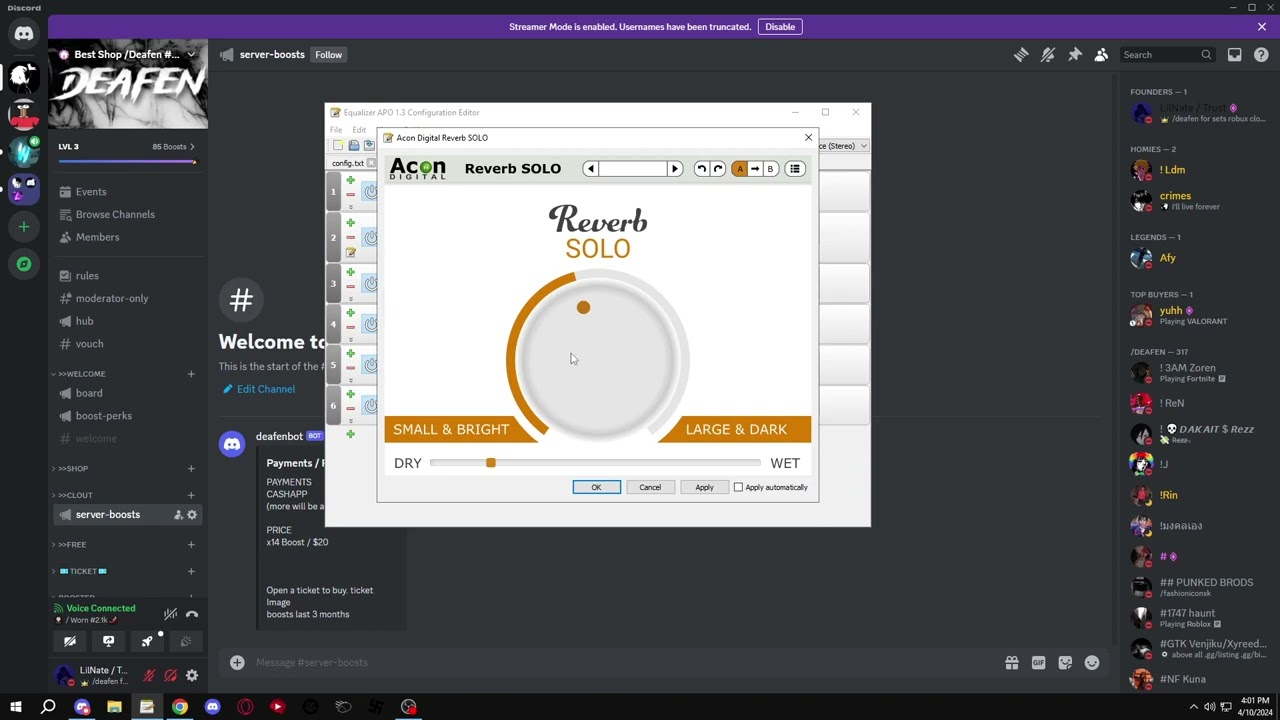Go to previous preset with left arrow
The image size is (1280, 720).
590,169
